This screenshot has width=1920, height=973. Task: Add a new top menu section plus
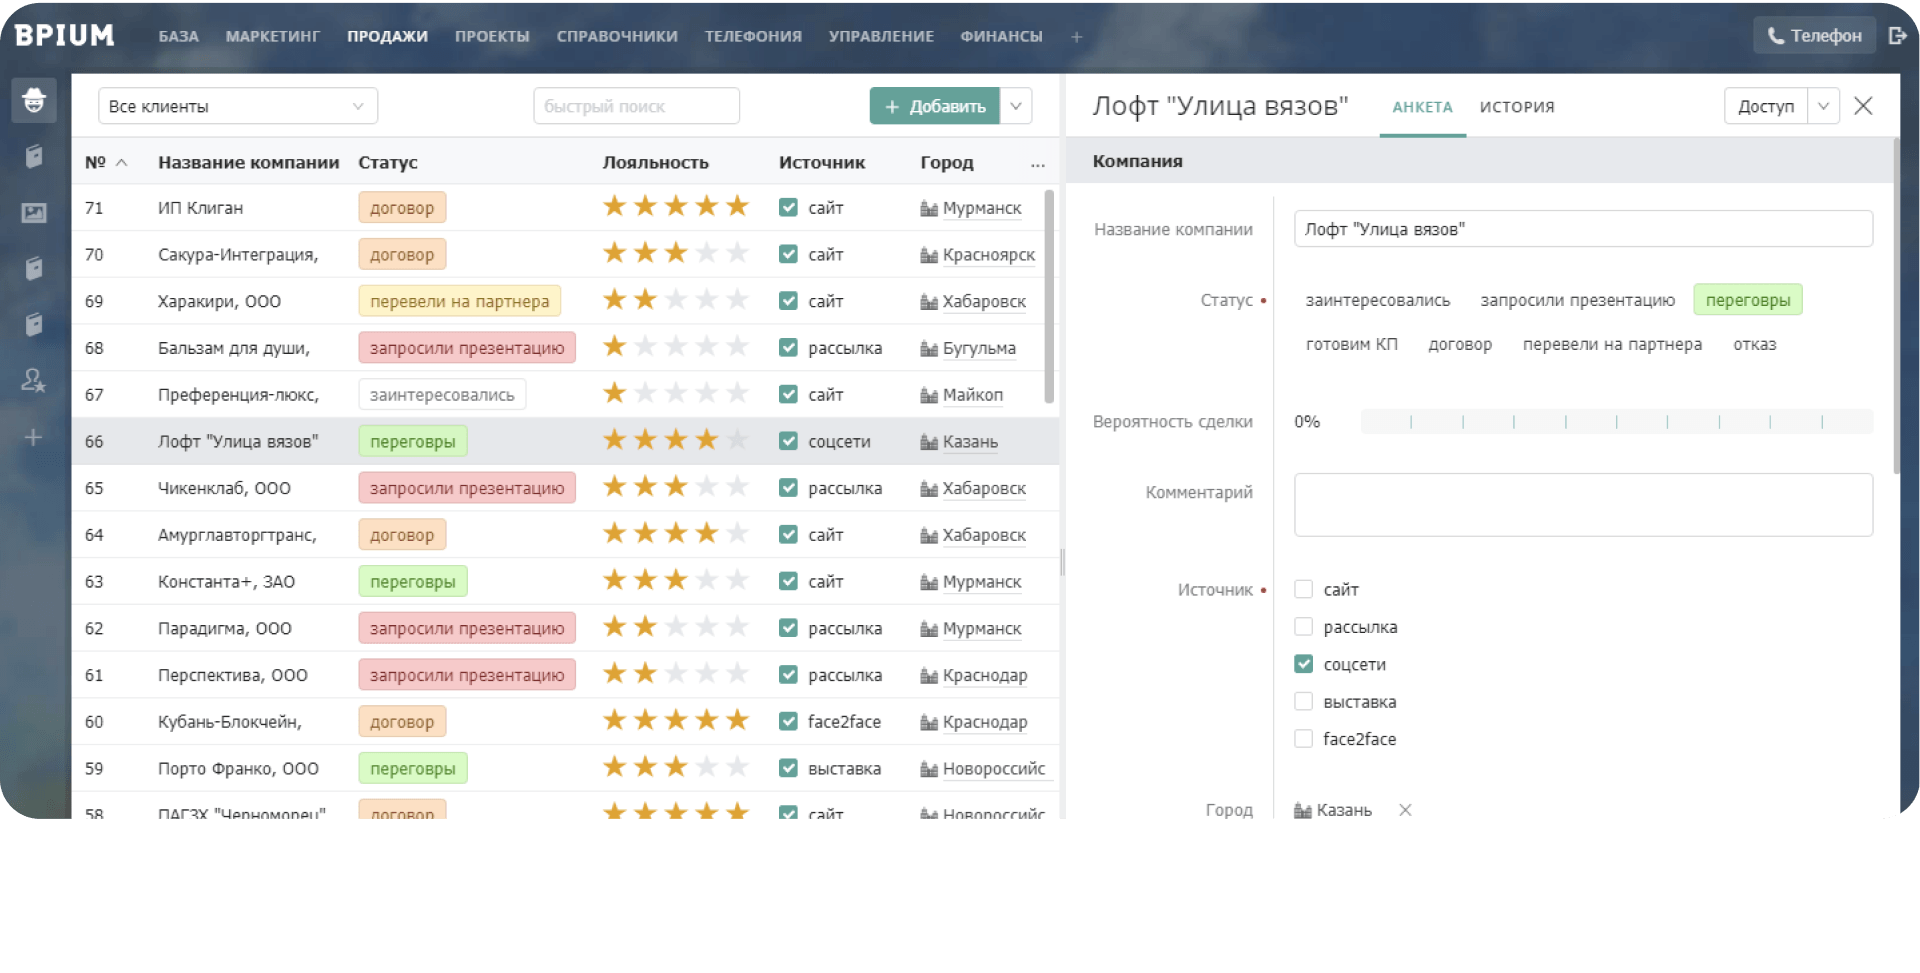tap(1077, 37)
